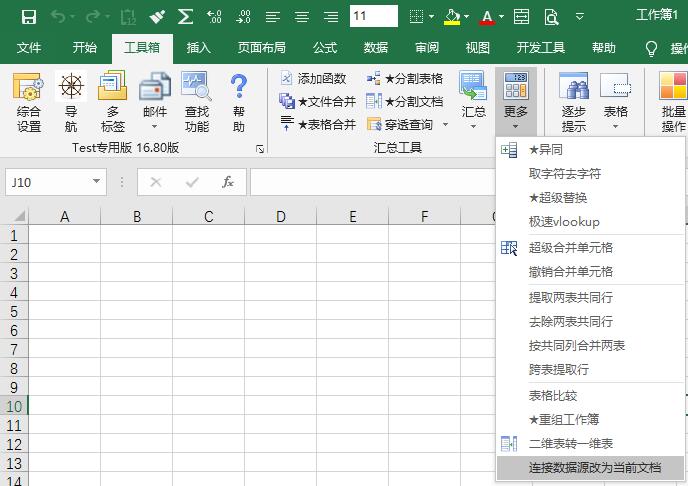Click the Save icon in quick access toolbar
The width and height of the screenshot is (688, 486).
click(28, 16)
